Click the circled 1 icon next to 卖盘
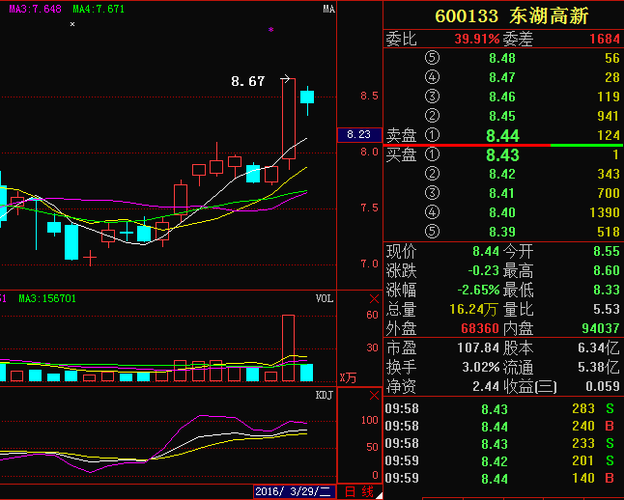Viewport: 624px width, 500px height. pyautogui.click(x=432, y=135)
